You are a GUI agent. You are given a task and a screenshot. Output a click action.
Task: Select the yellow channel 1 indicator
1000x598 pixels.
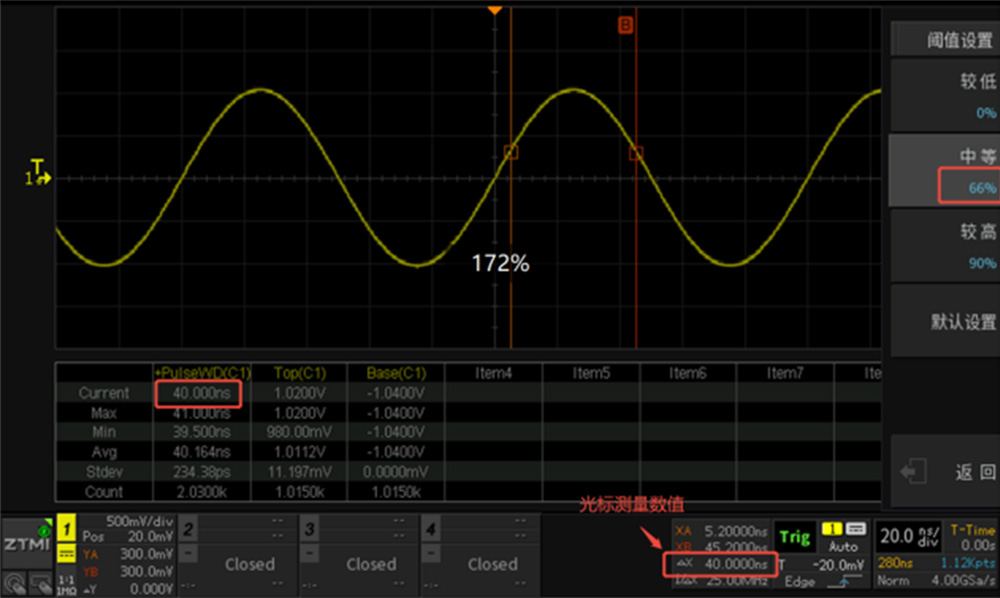tap(66, 527)
